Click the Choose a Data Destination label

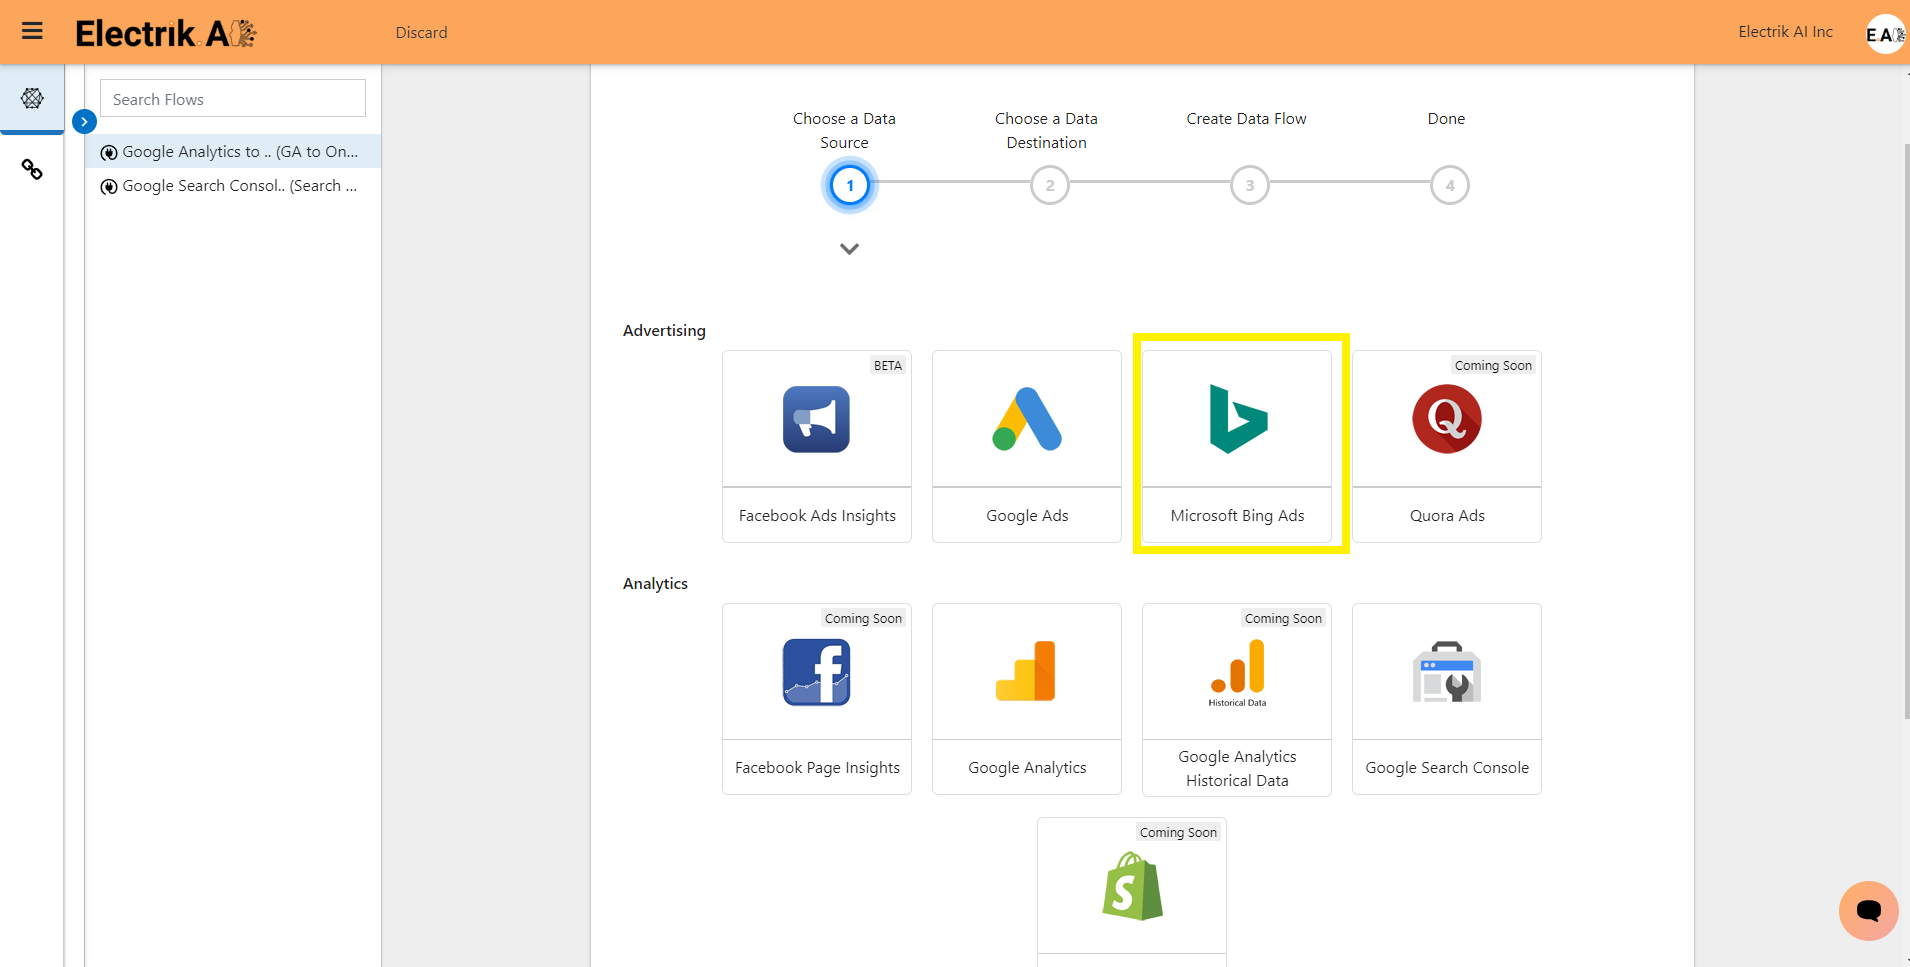tap(1046, 131)
